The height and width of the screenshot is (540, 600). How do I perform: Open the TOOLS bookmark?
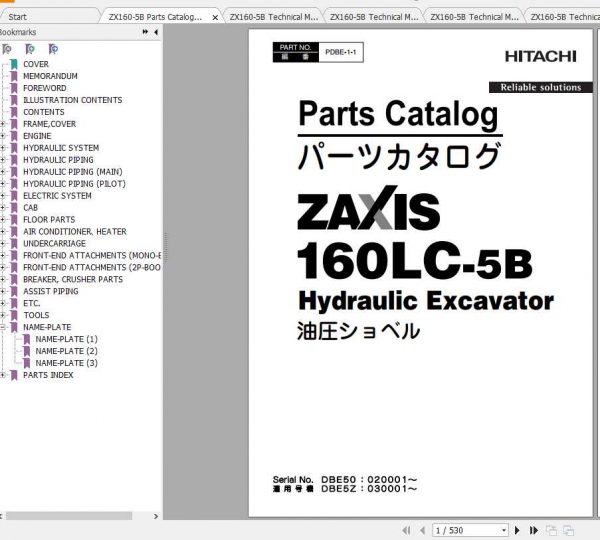(x=36, y=315)
